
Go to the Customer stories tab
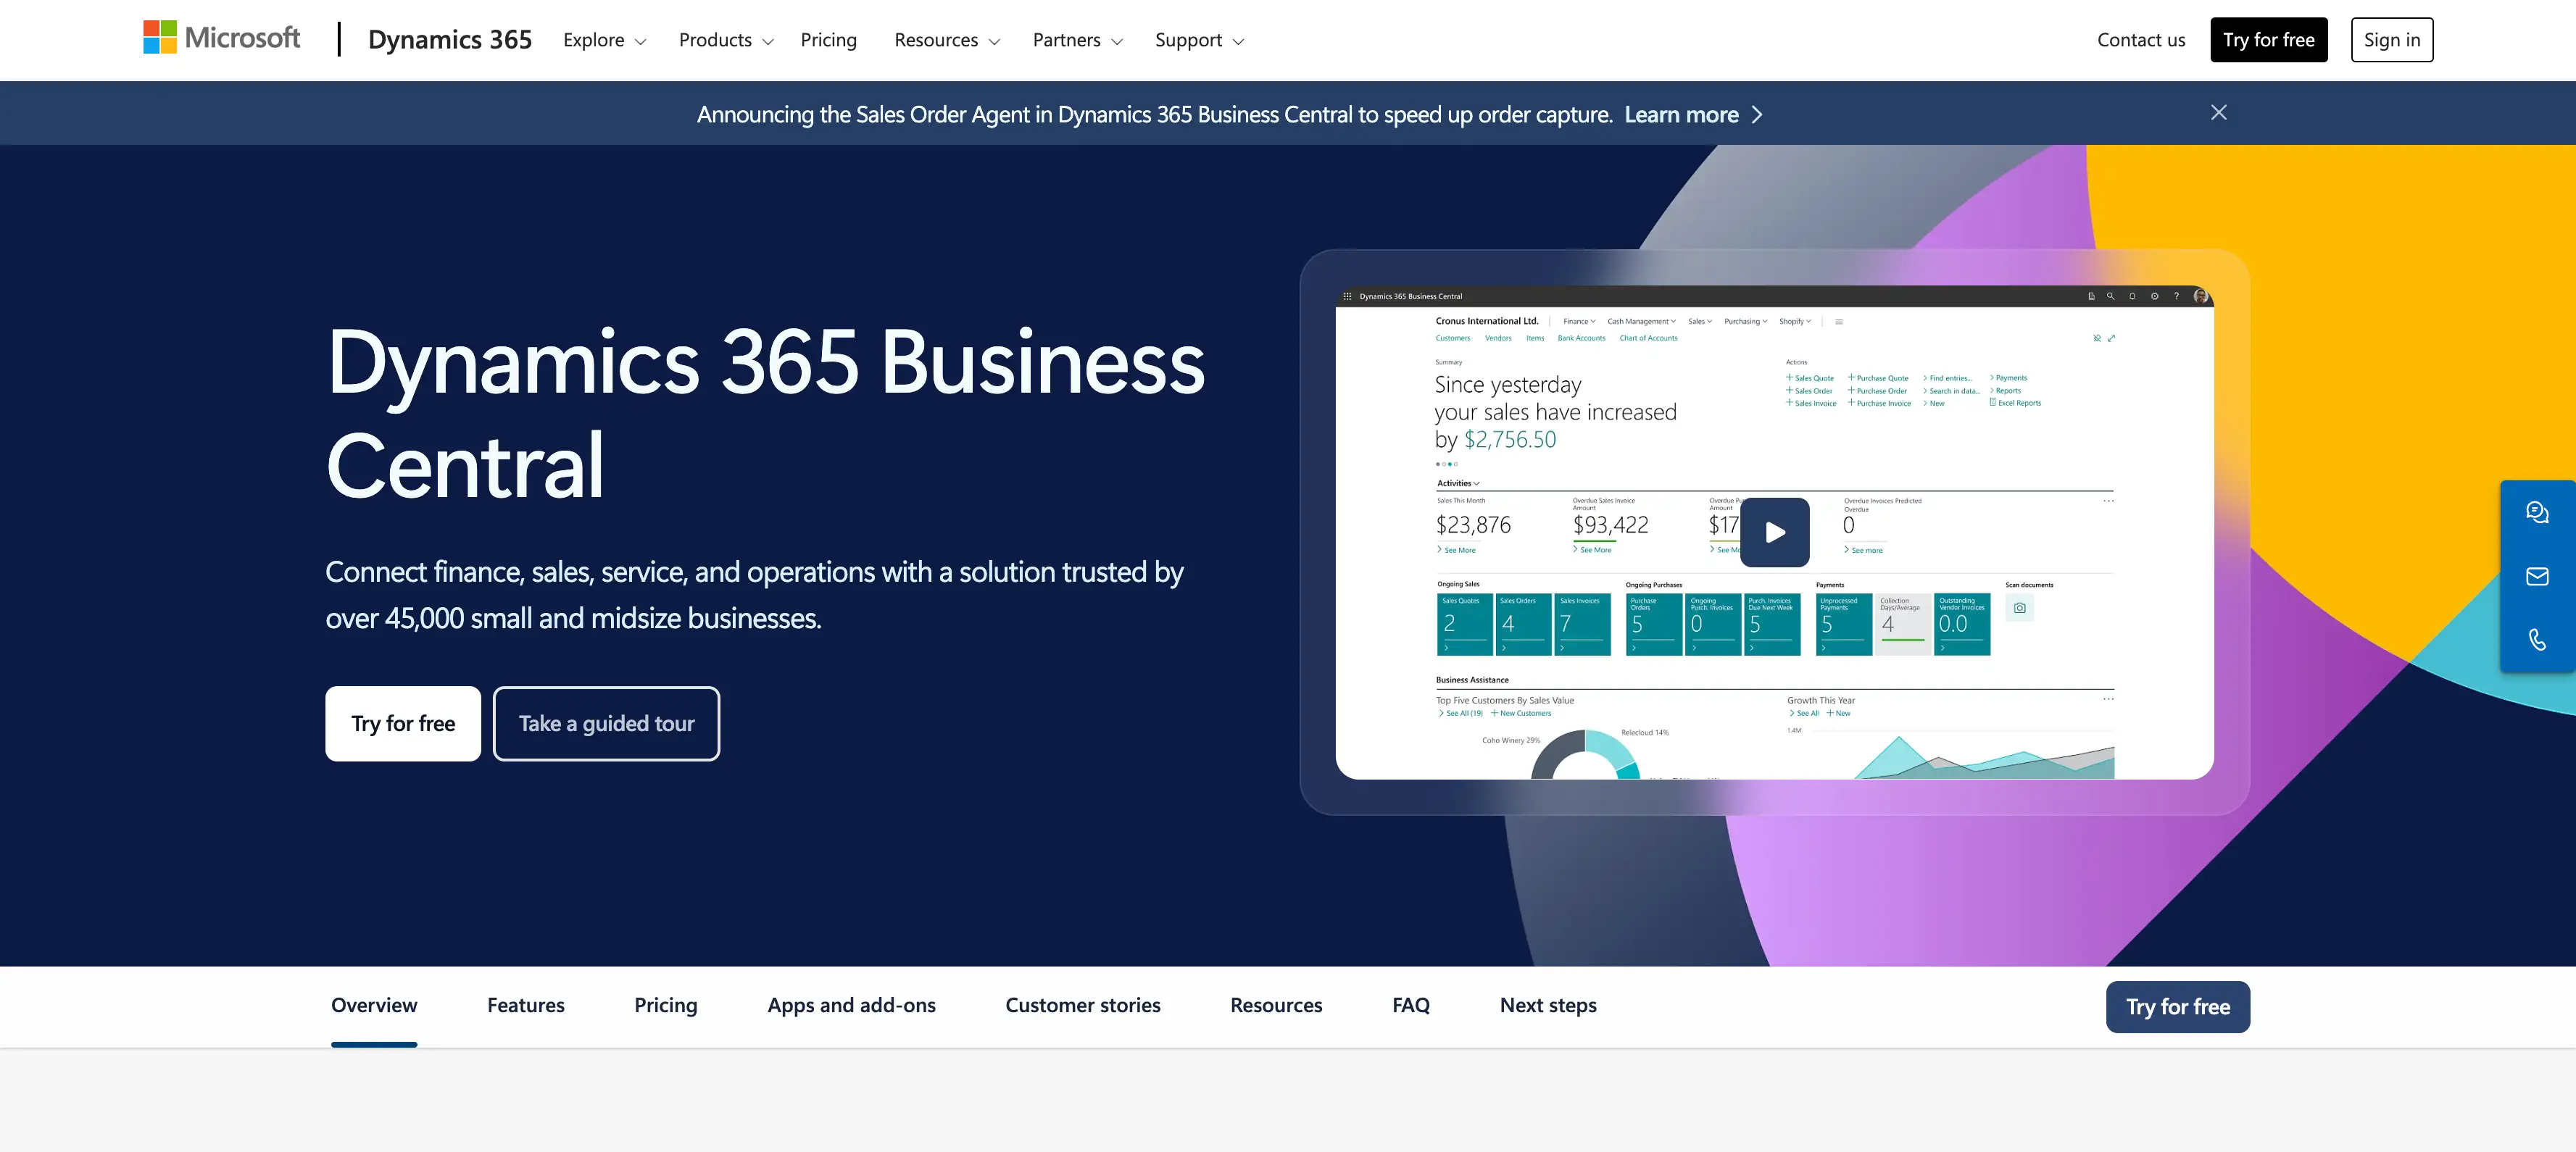pos(1082,1005)
